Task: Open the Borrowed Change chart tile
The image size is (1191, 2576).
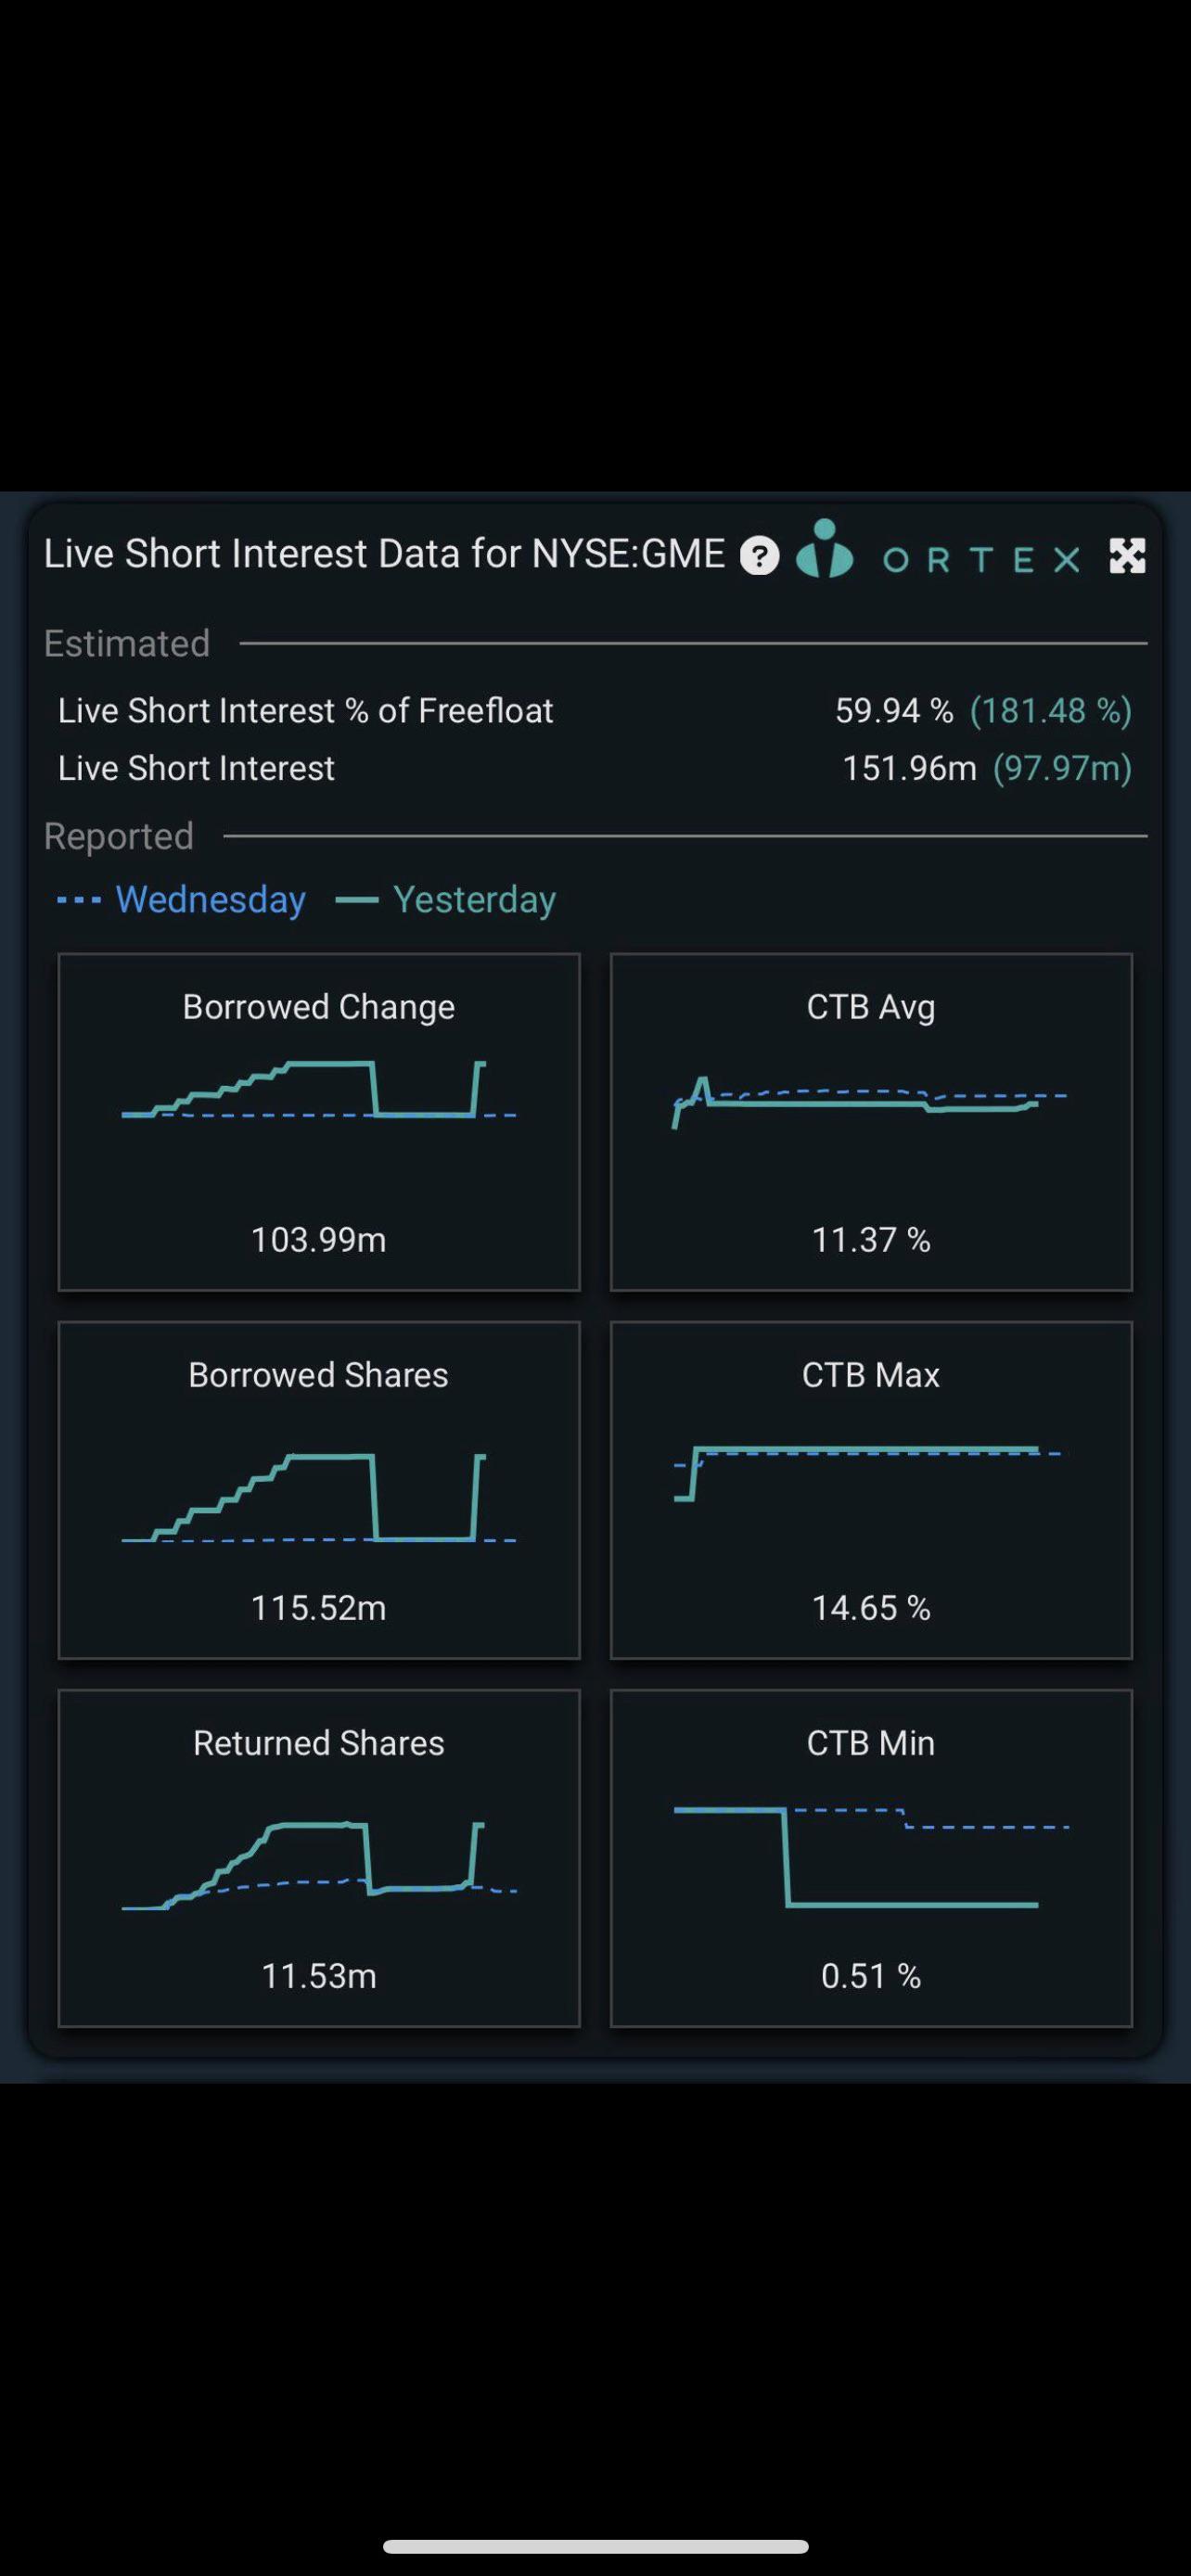Action: (319, 1122)
